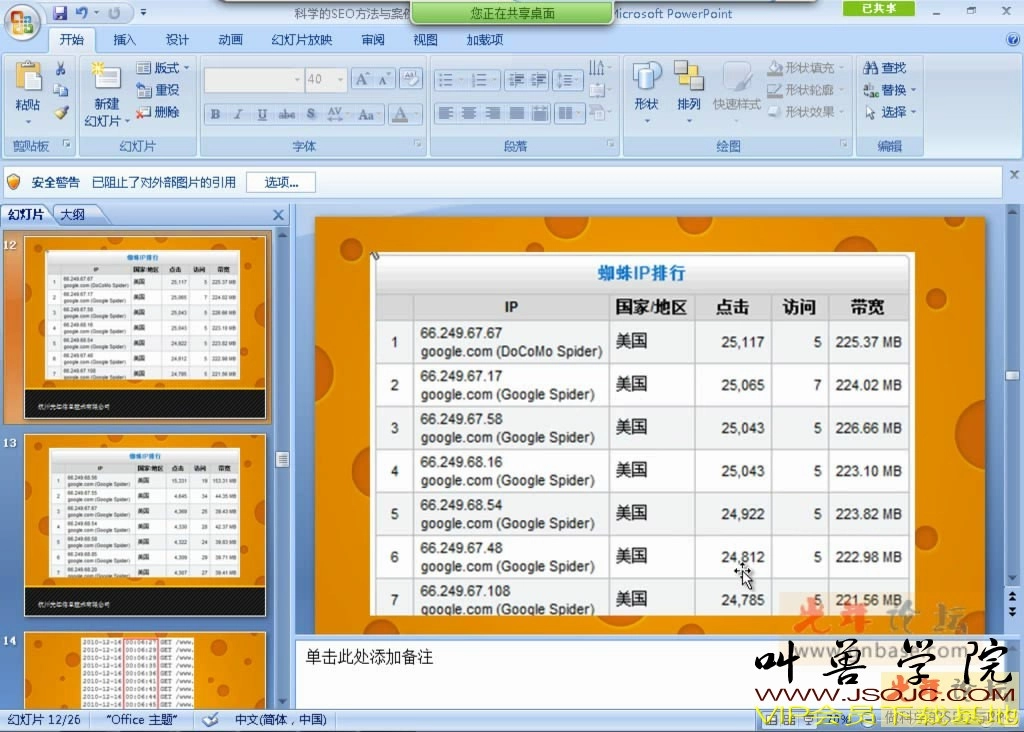
Task: Open the font size dropdown showing 40
Action: tap(339, 80)
